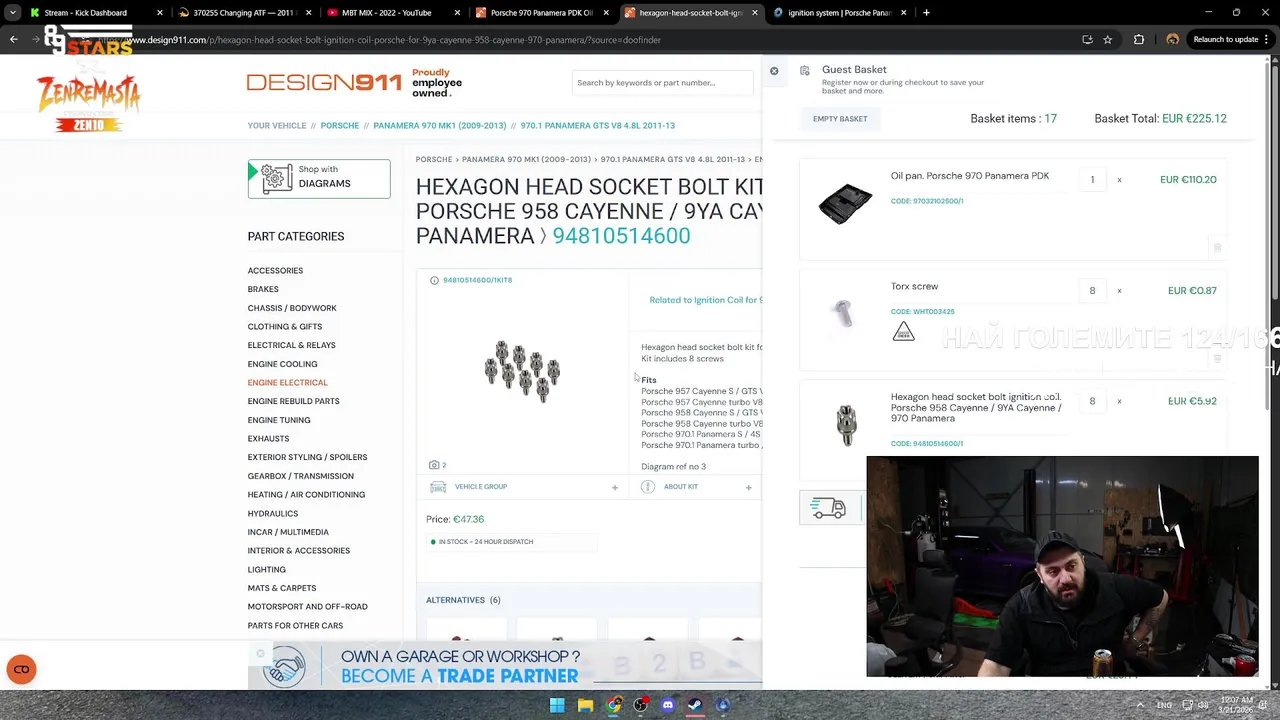Screen dimensions: 1280x720
Task: Open the chat widget bubble
Action: [21, 670]
